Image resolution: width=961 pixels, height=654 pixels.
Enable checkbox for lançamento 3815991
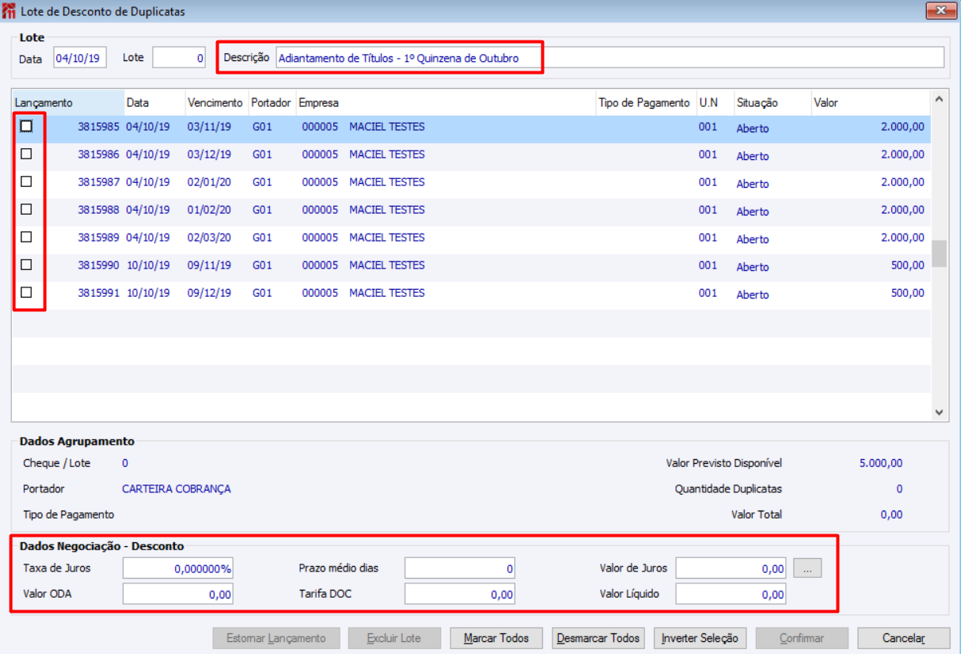pyautogui.click(x=26, y=292)
